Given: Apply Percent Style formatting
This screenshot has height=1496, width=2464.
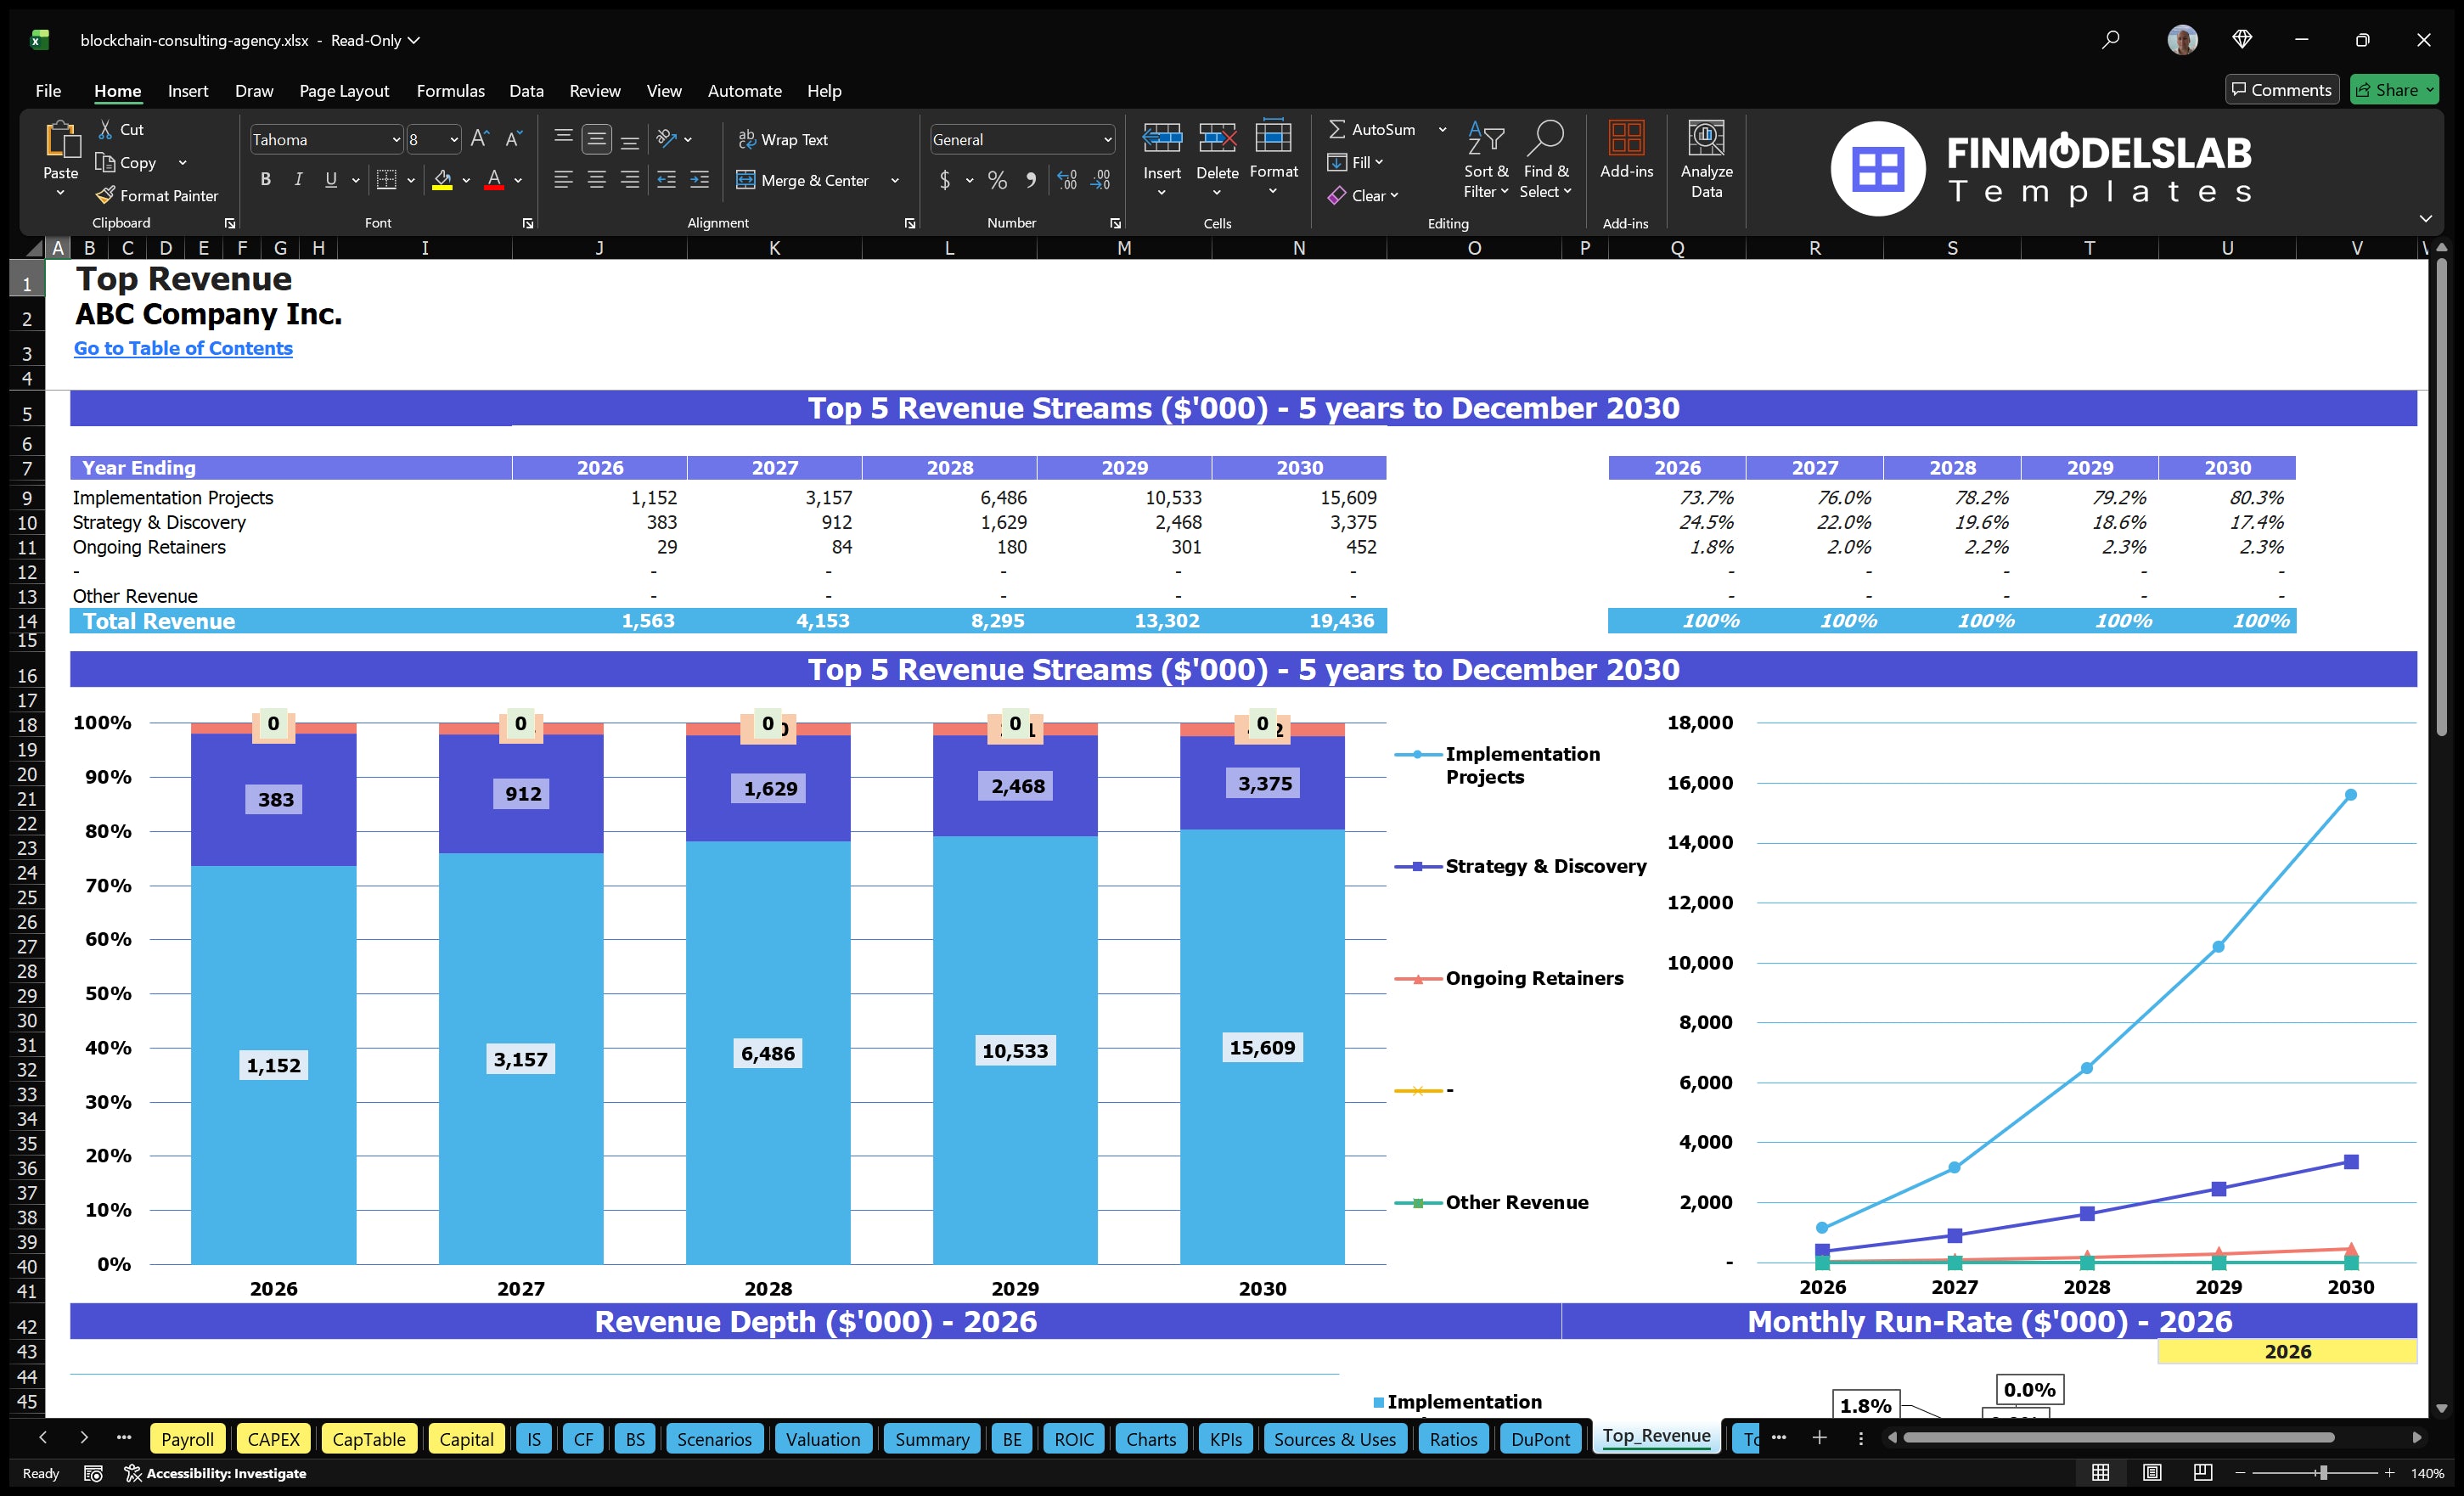Looking at the screenshot, I should pyautogui.click(x=997, y=181).
